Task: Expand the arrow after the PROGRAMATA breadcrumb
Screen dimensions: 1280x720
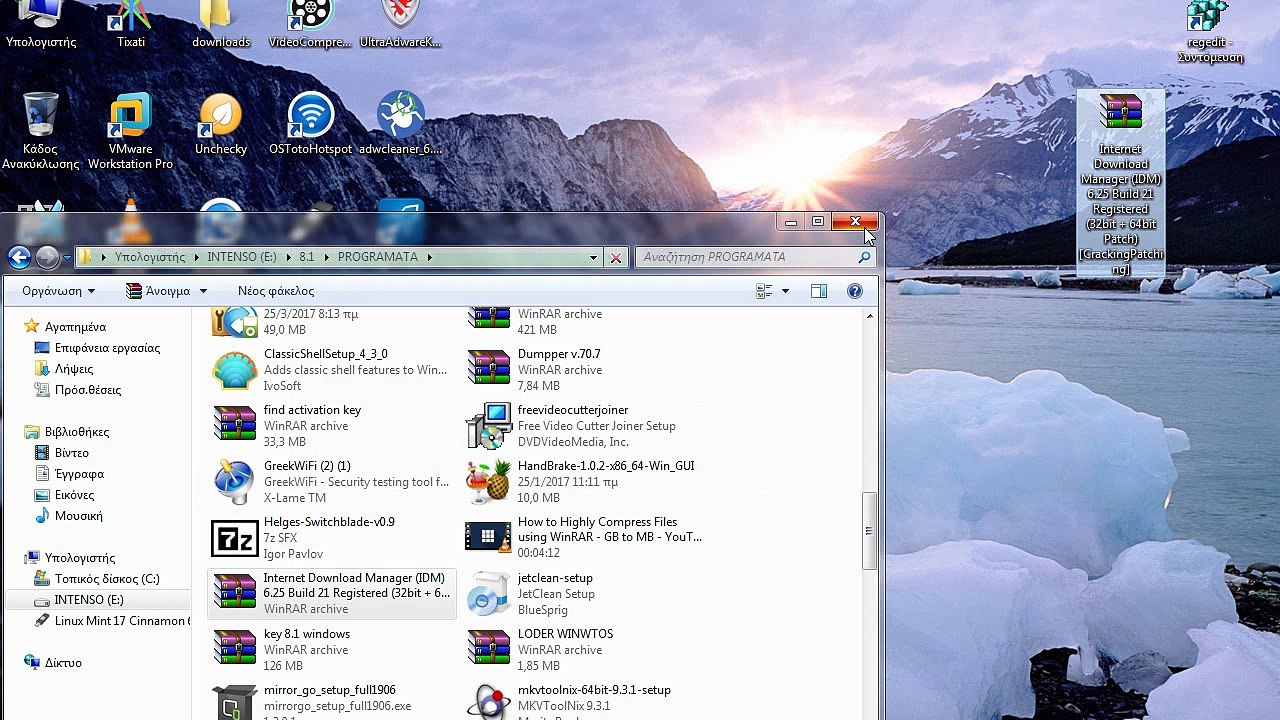Action: (x=430, y=257)
